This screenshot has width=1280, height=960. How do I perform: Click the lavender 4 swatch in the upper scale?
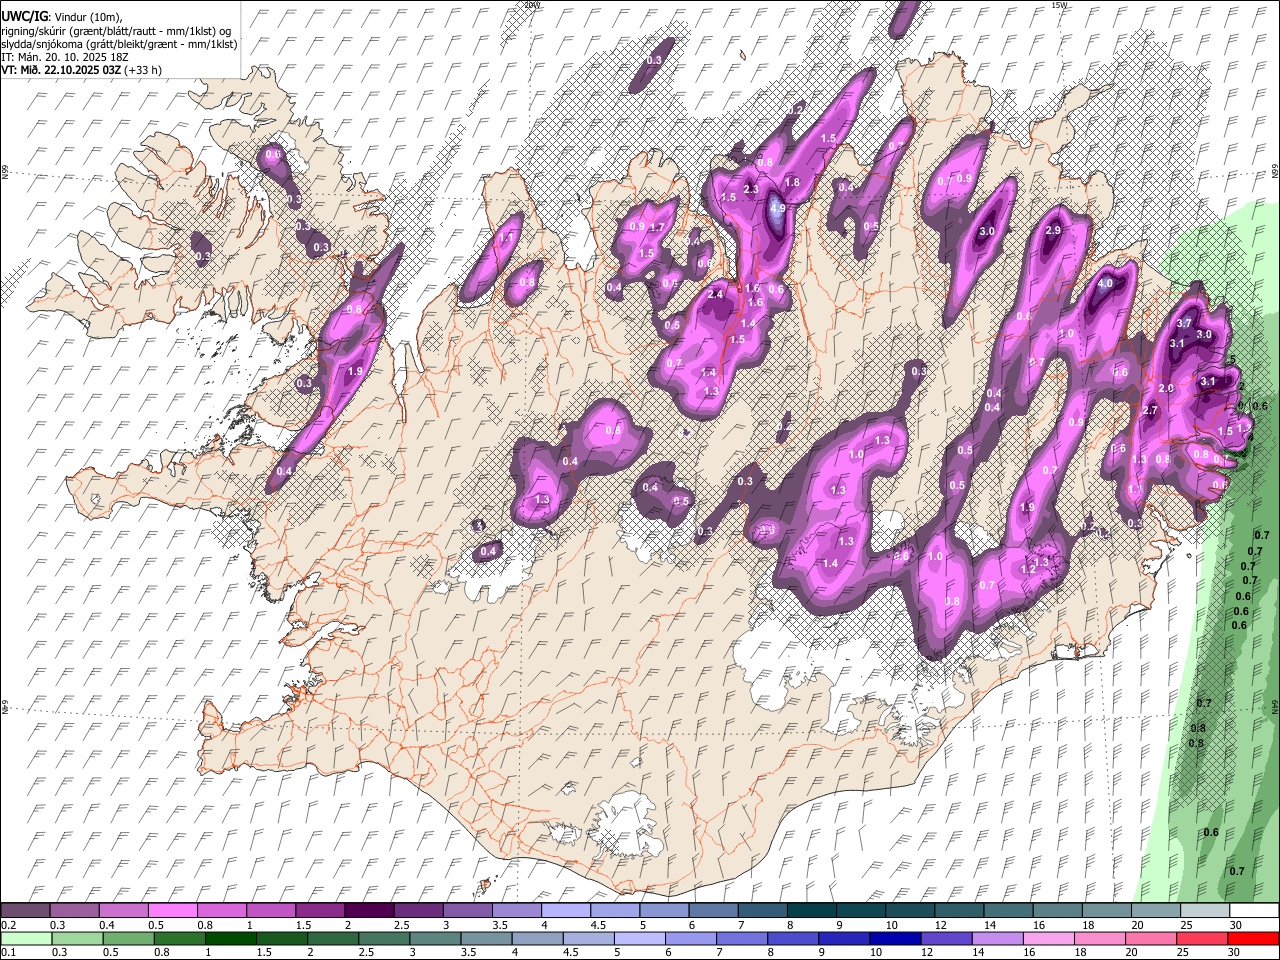(x=566, y=910)
